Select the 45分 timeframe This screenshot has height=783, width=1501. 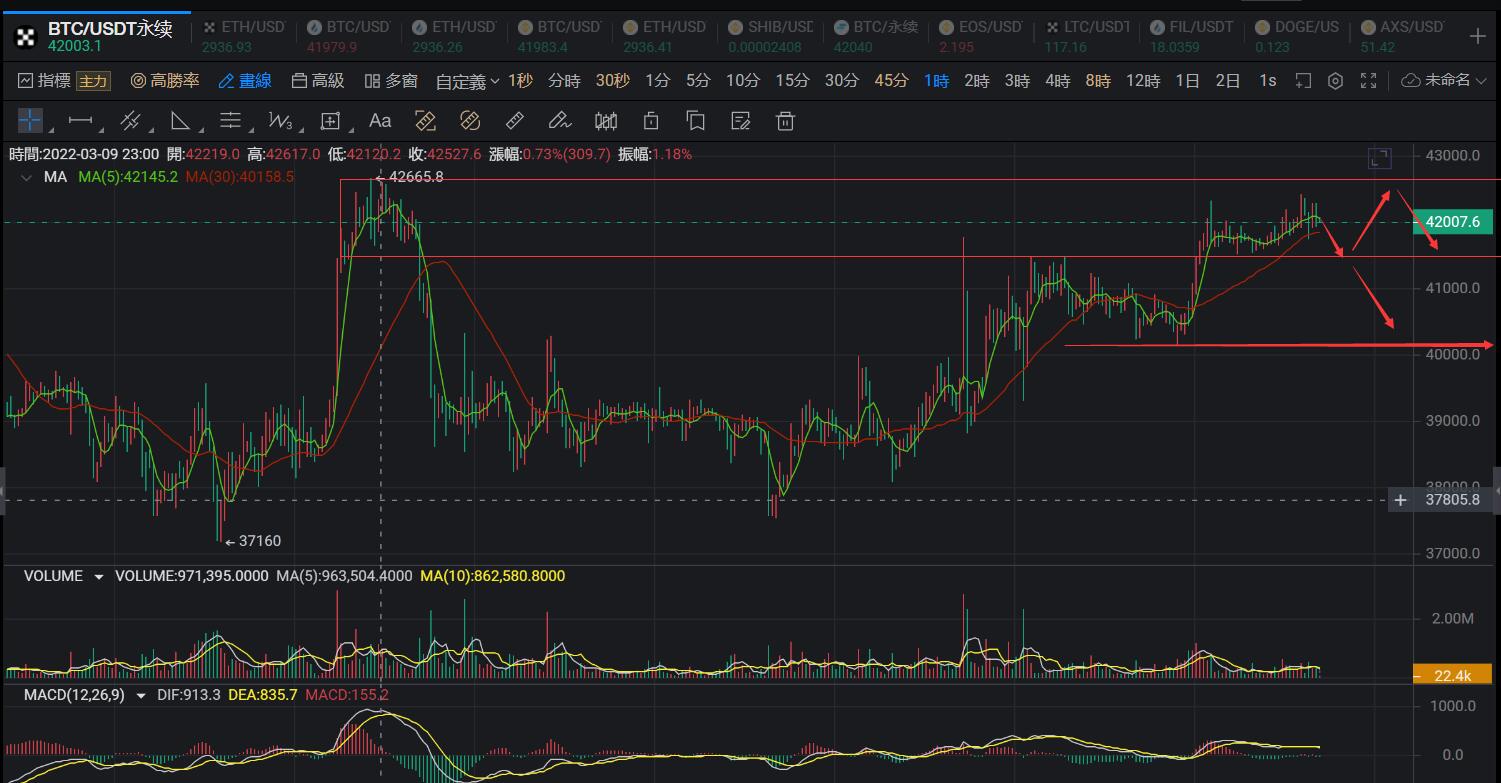891,81
